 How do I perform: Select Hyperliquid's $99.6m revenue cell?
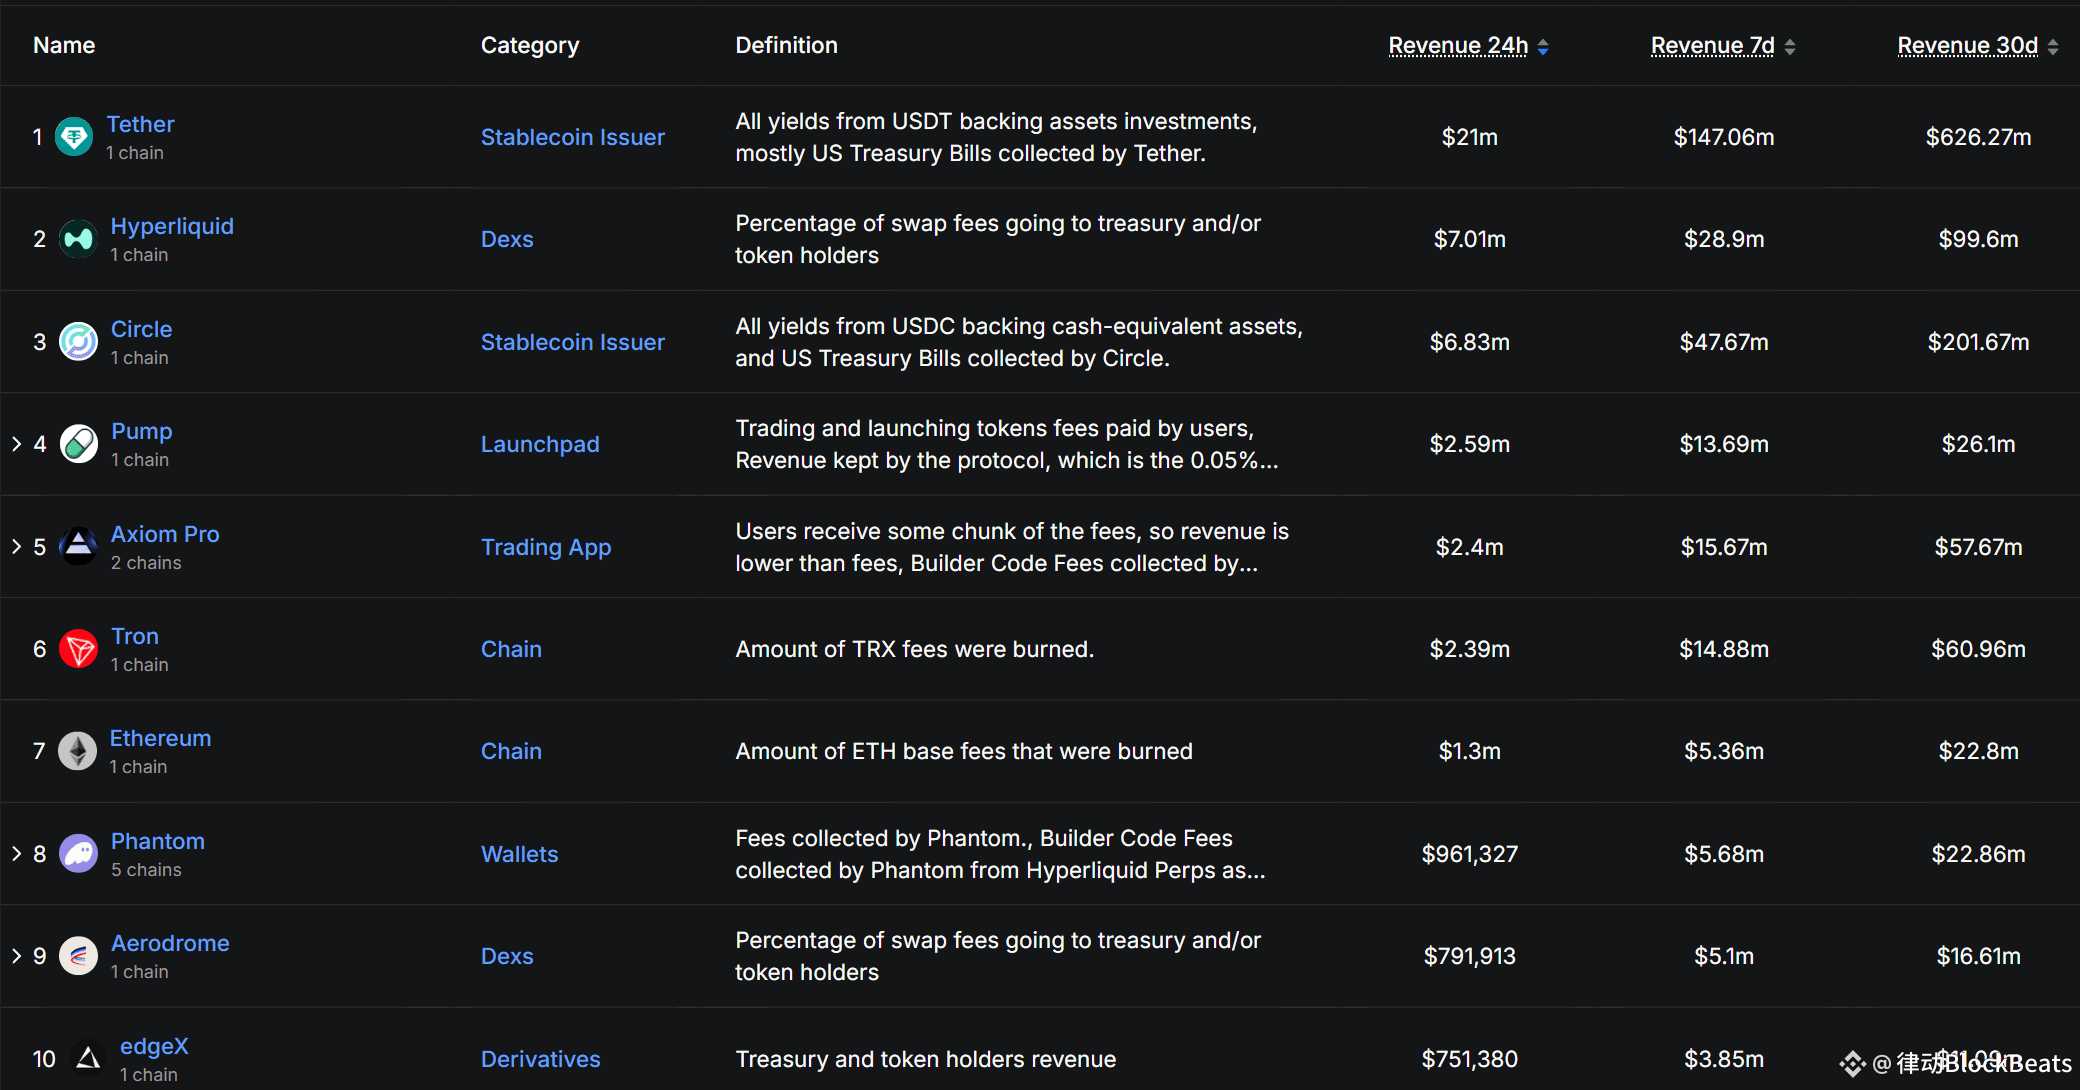tap(1978, 239)
